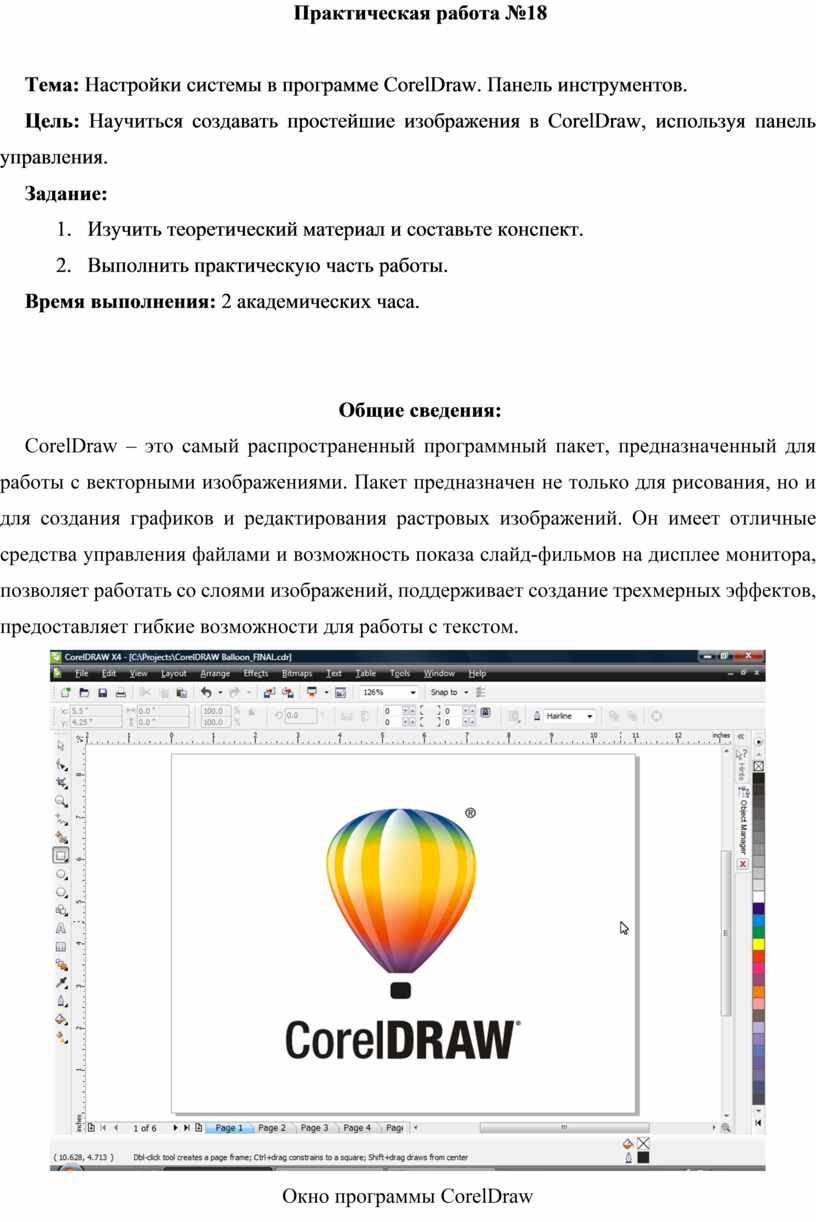Select the Table tool in toolbox
Screen dimensions: 816x1222
click(x=61, y=946)
